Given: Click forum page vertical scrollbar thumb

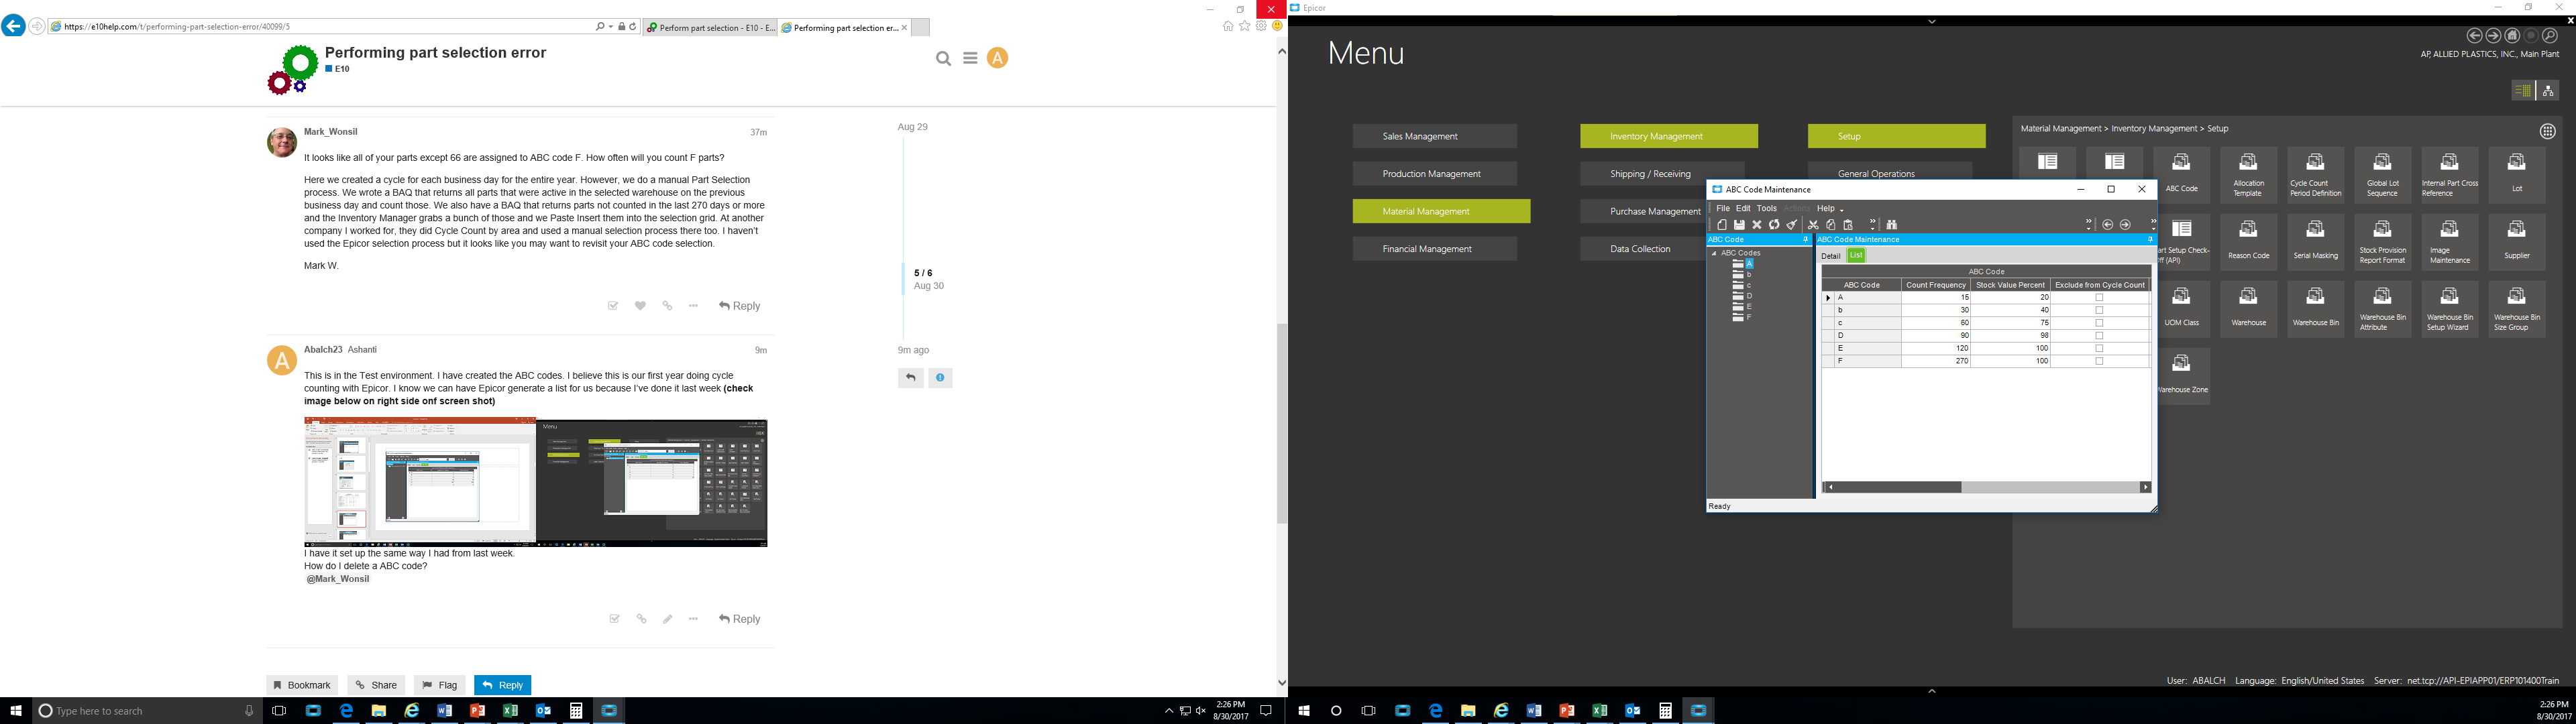Looking at the screenshot, I should click(x=1281, y=424).
